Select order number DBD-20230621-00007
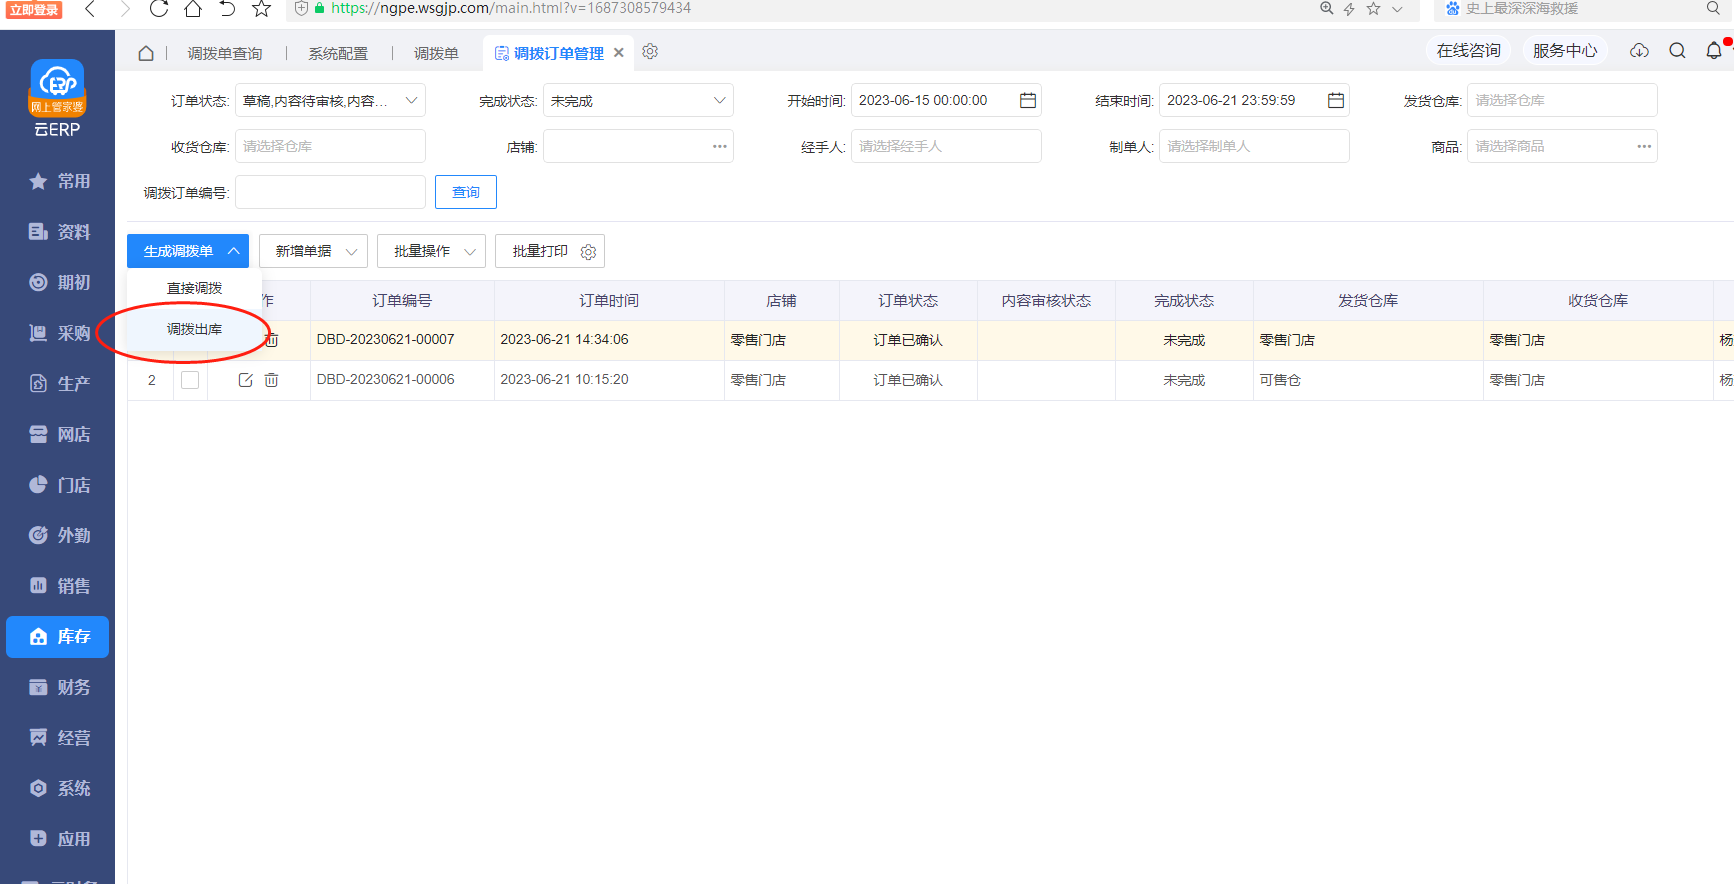The height and width of the screenshot is (884, 1734). [x=385, y=340]
